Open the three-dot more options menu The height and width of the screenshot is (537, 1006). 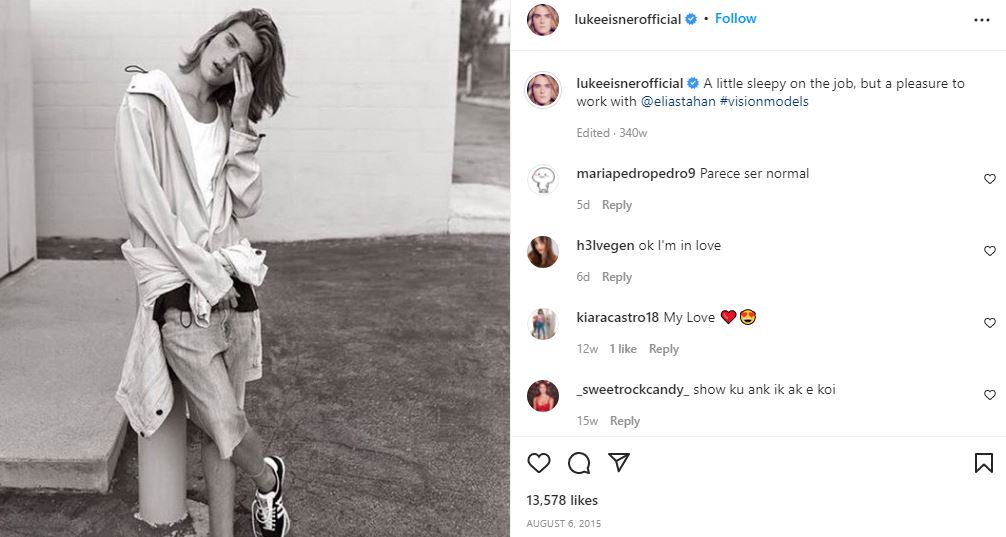[982, 20]
